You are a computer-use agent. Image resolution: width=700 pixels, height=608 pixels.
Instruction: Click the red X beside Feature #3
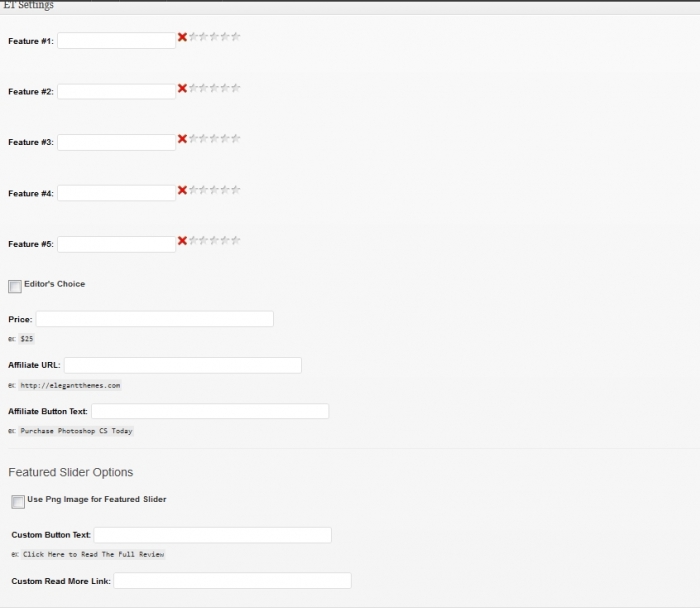[182, 139]
